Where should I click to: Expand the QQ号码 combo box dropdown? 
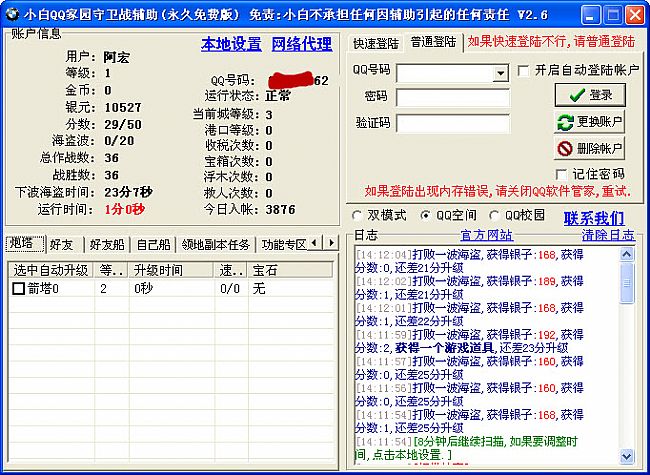[501, 74]
